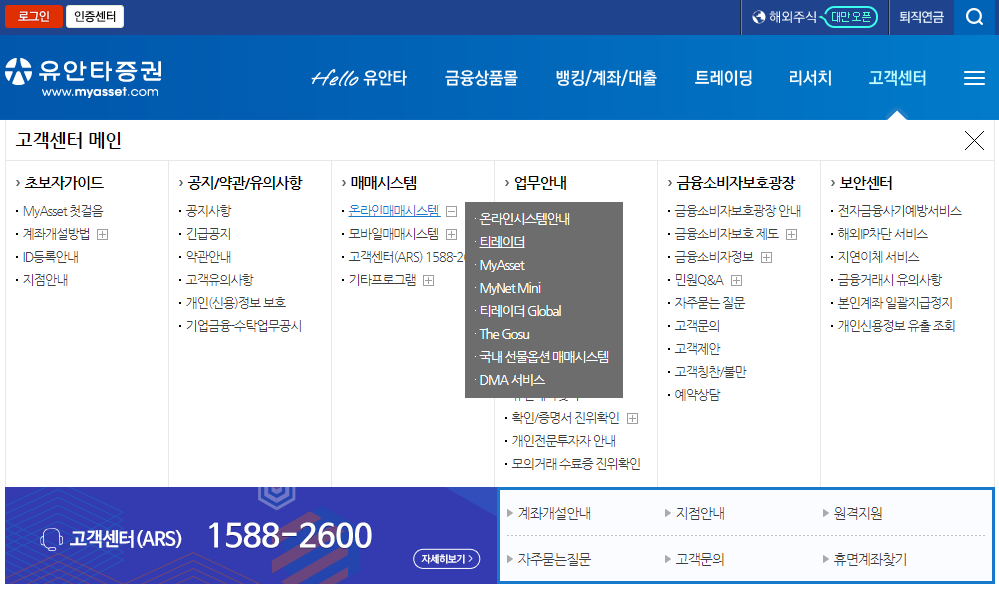Open 원격지원 quick link
The width and height of the screenshot is (999, 589).
(858, 513)
